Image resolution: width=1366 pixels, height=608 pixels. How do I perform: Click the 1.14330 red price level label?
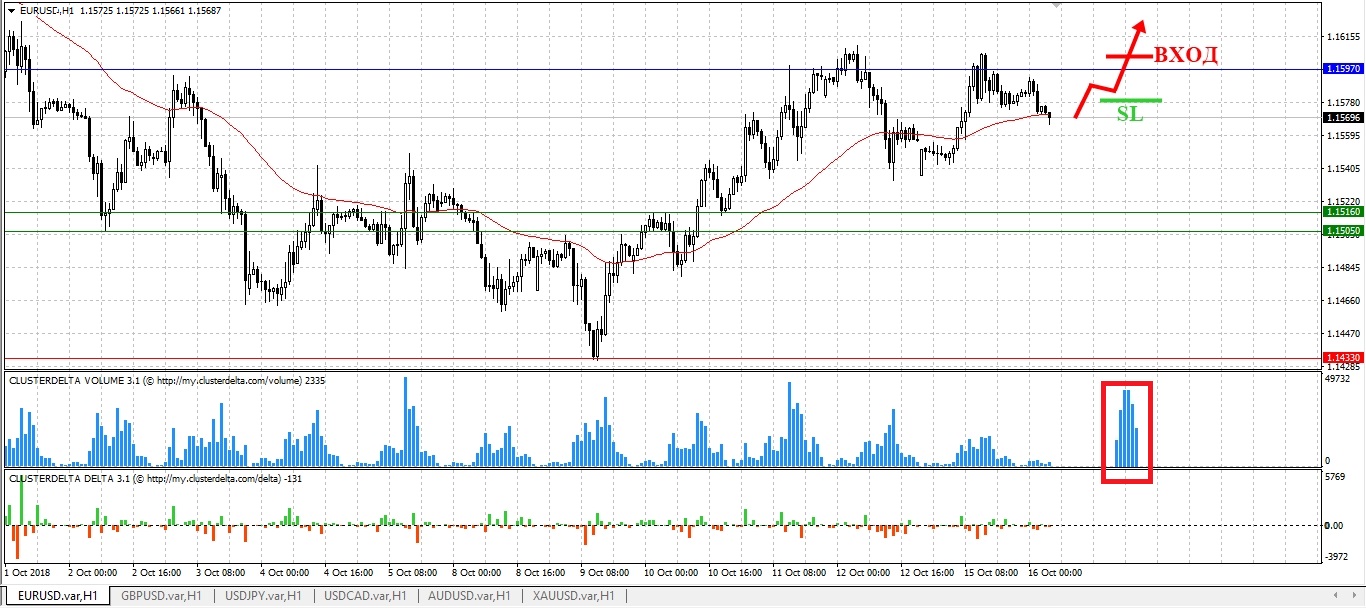pos(1341,358)
